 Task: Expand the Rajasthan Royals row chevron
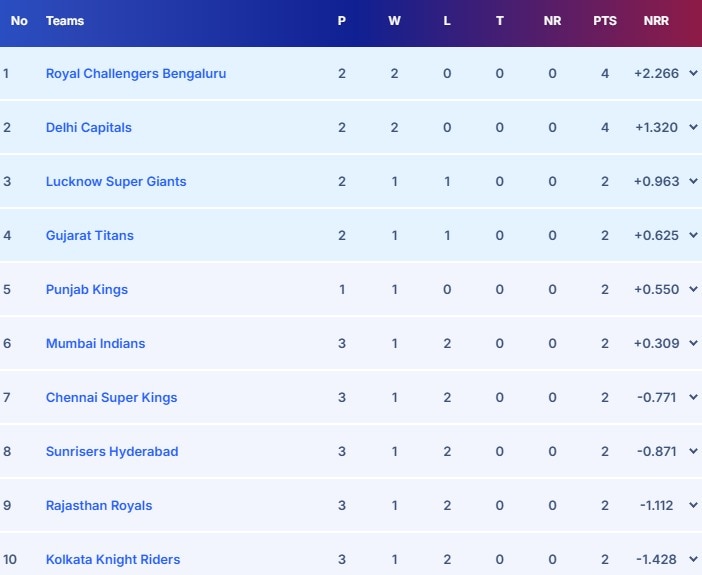click(693, 505)
